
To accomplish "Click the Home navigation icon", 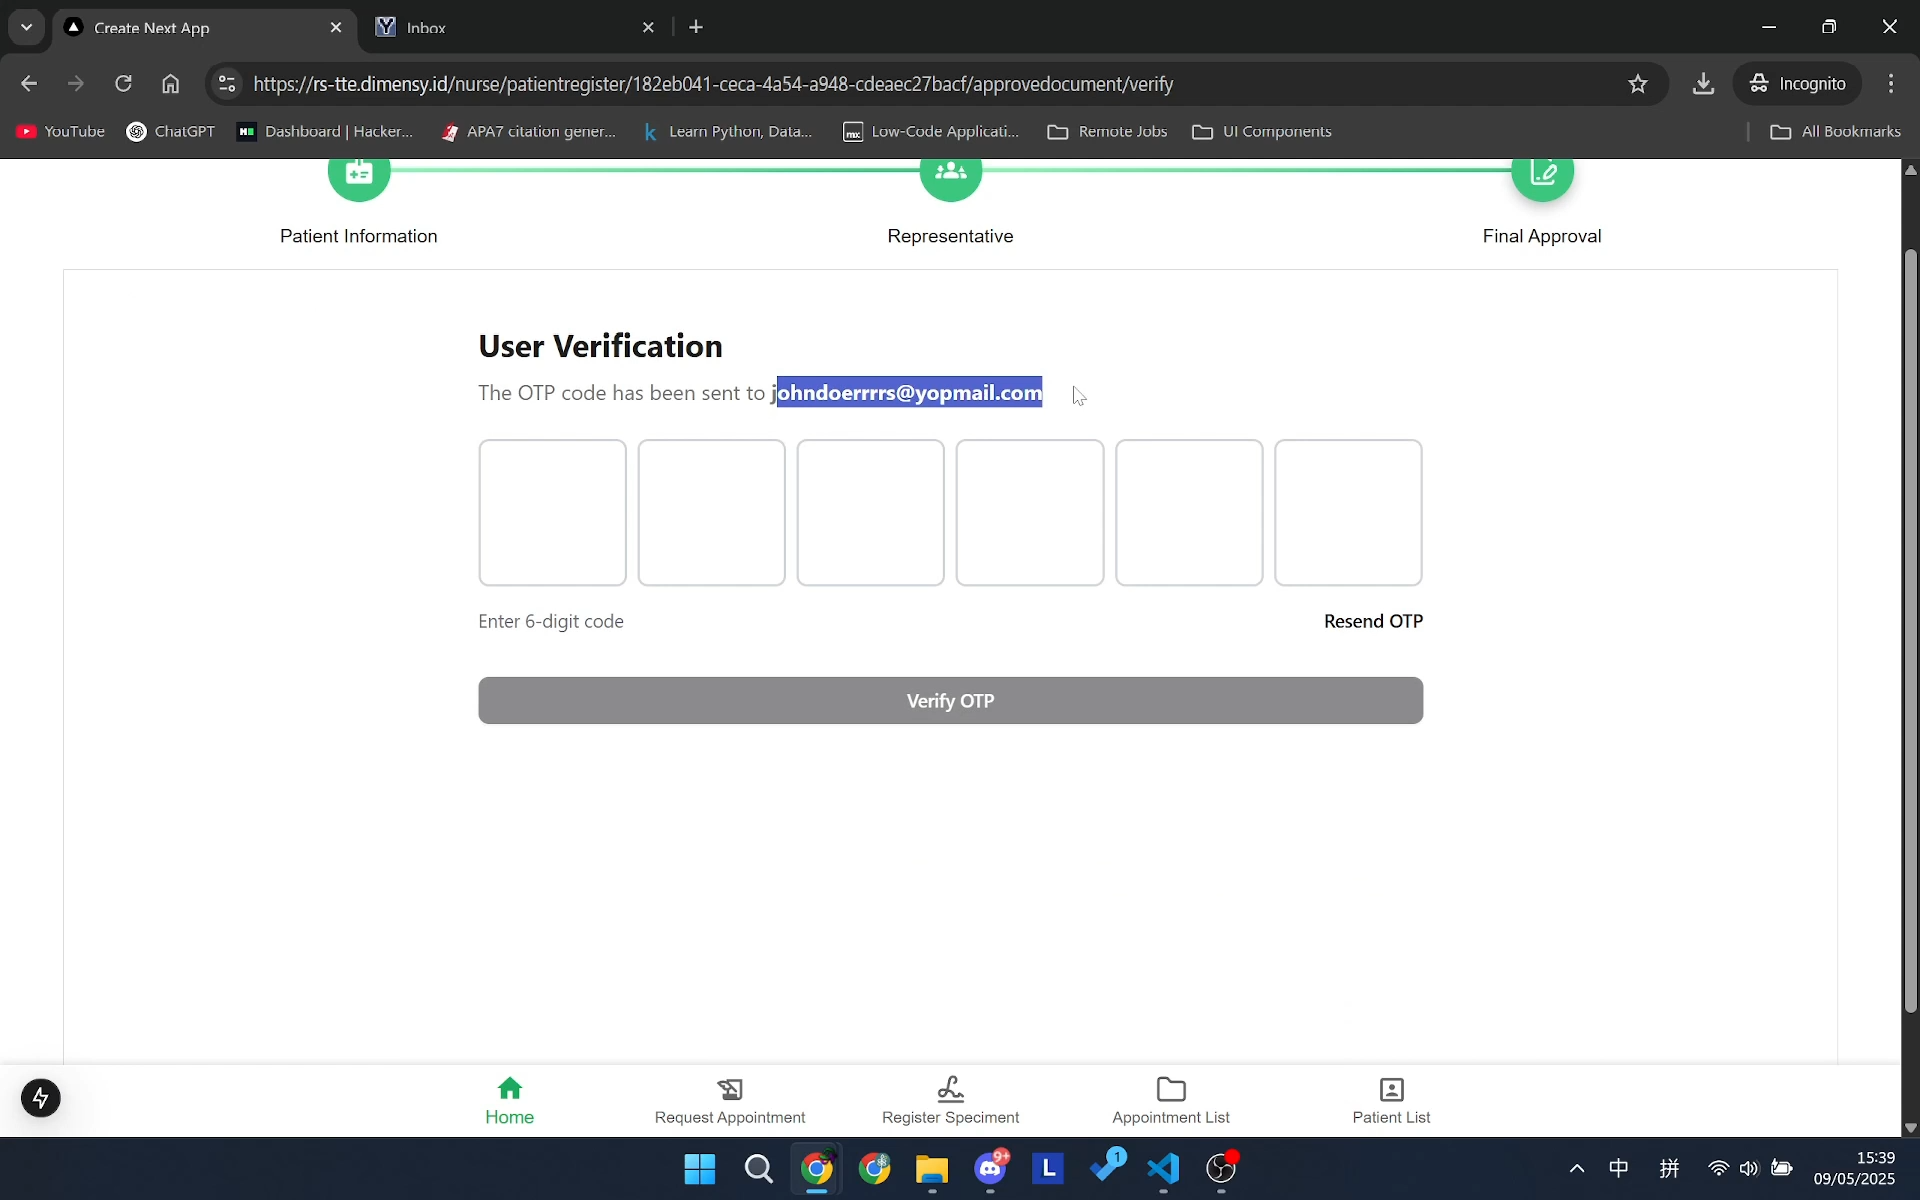I will (x=510, y=1089).
